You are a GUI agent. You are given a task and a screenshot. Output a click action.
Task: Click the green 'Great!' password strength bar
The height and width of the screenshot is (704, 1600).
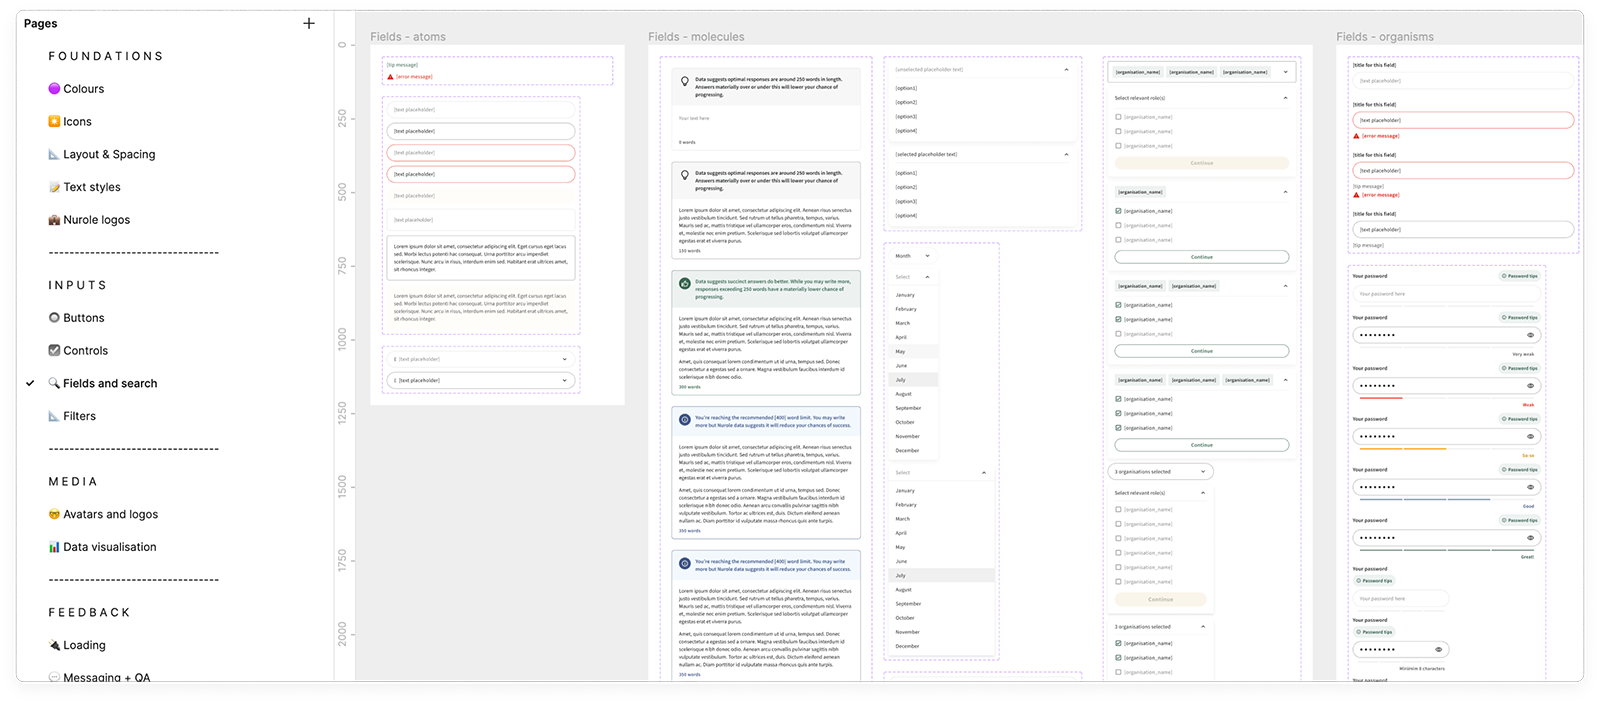coord(1446,550)
